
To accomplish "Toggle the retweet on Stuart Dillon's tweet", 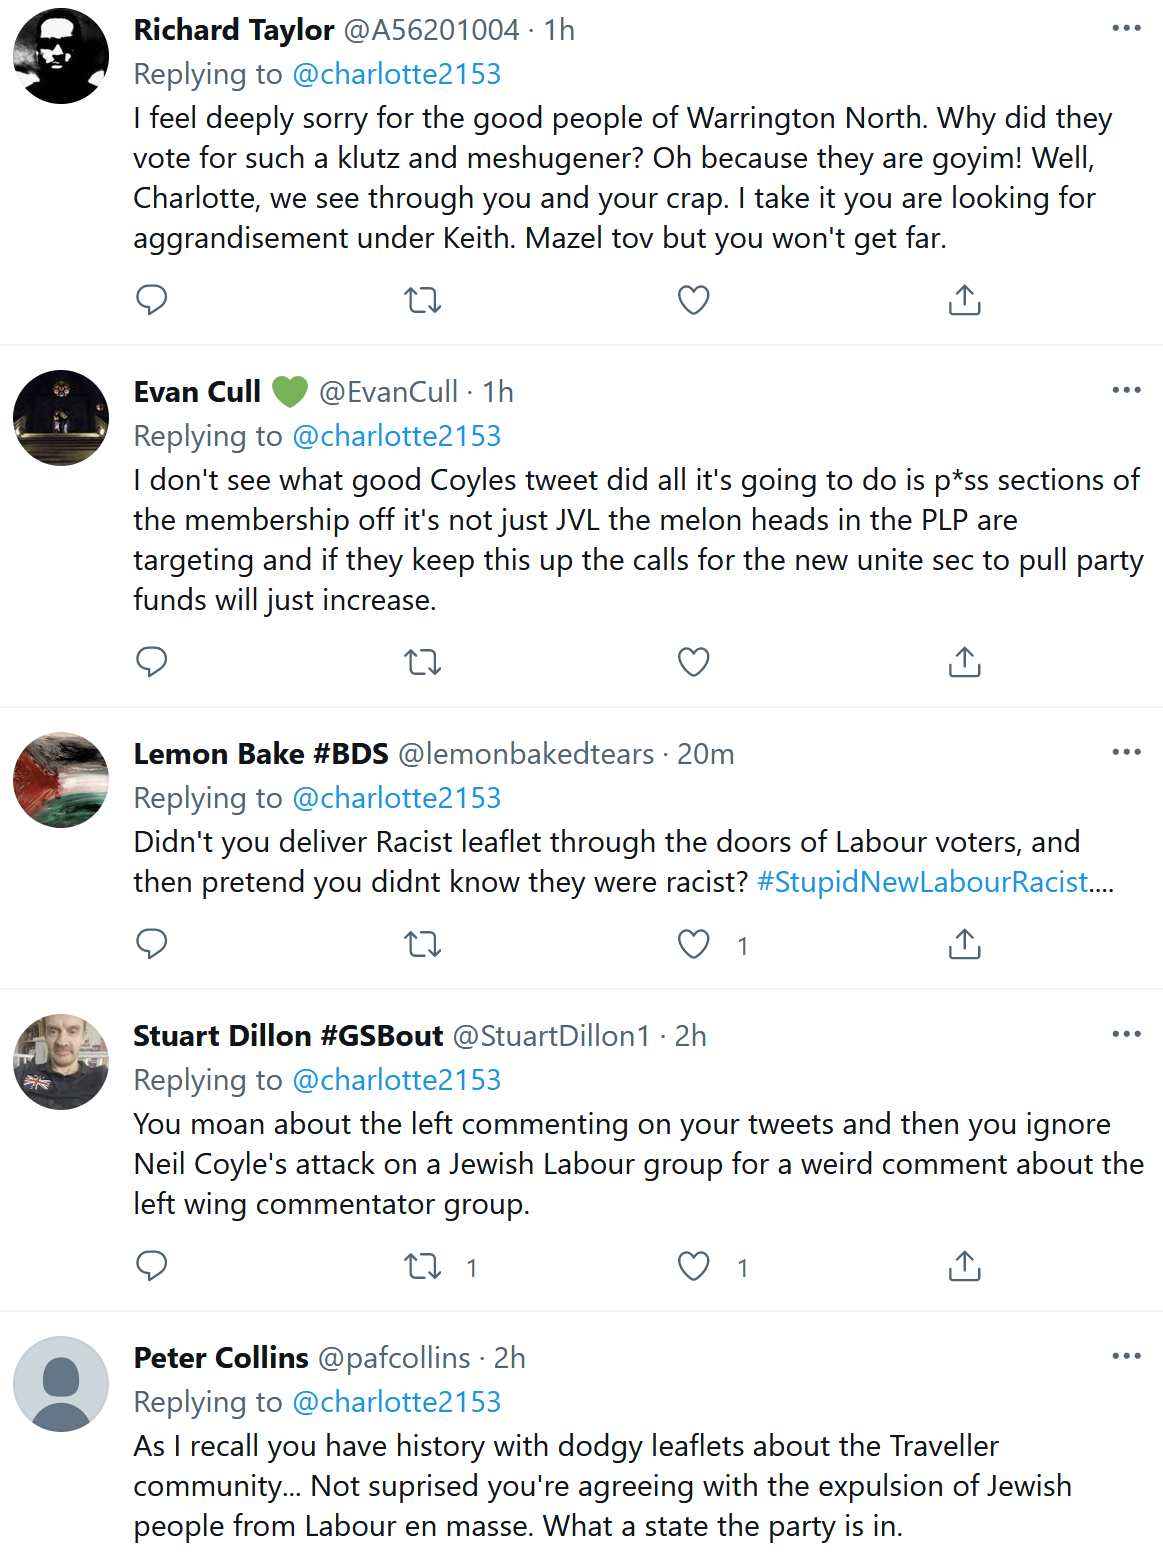I will (x=422, y=1266).
